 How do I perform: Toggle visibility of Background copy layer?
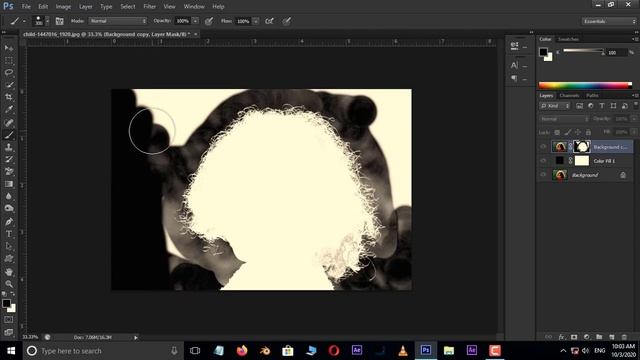point(543,147)
